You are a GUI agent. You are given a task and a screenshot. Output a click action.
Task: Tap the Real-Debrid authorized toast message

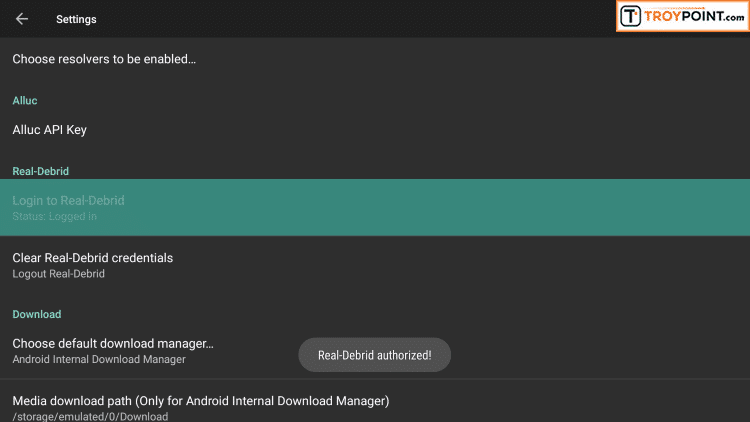[375, 355]
